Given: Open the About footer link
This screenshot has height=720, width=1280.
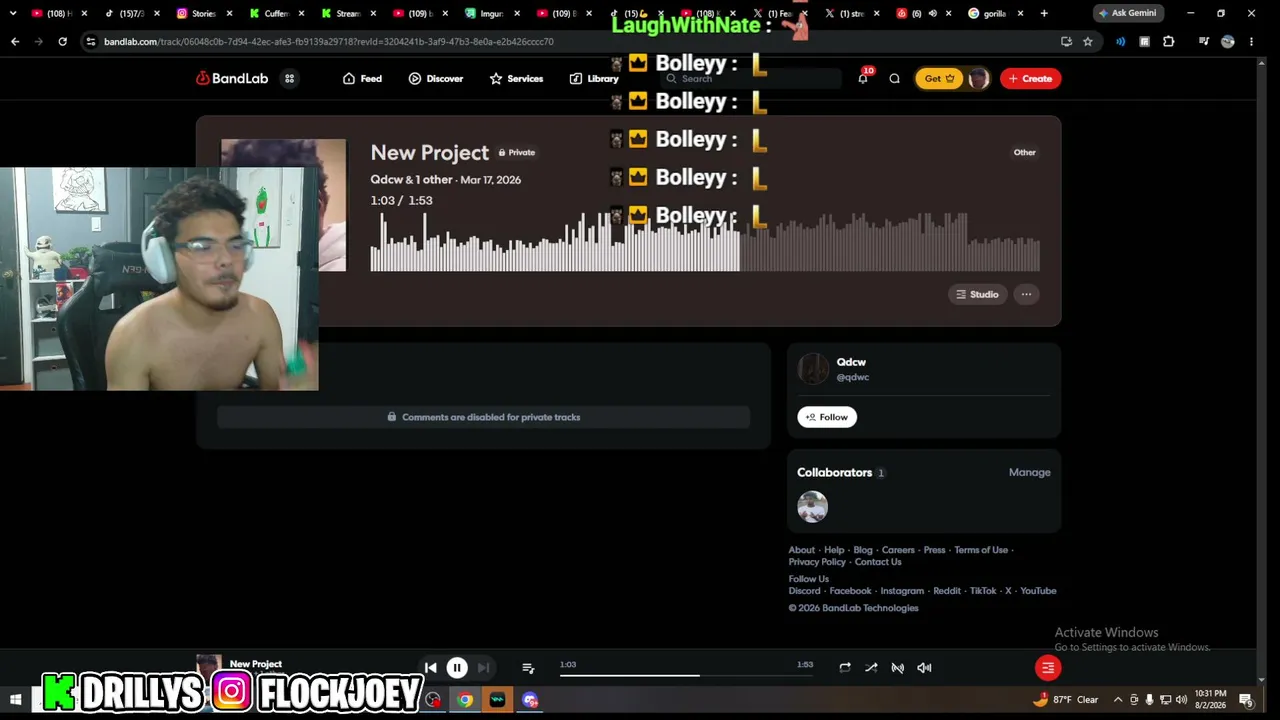Looking at the screenshot, I should click(x=801, y=550).
